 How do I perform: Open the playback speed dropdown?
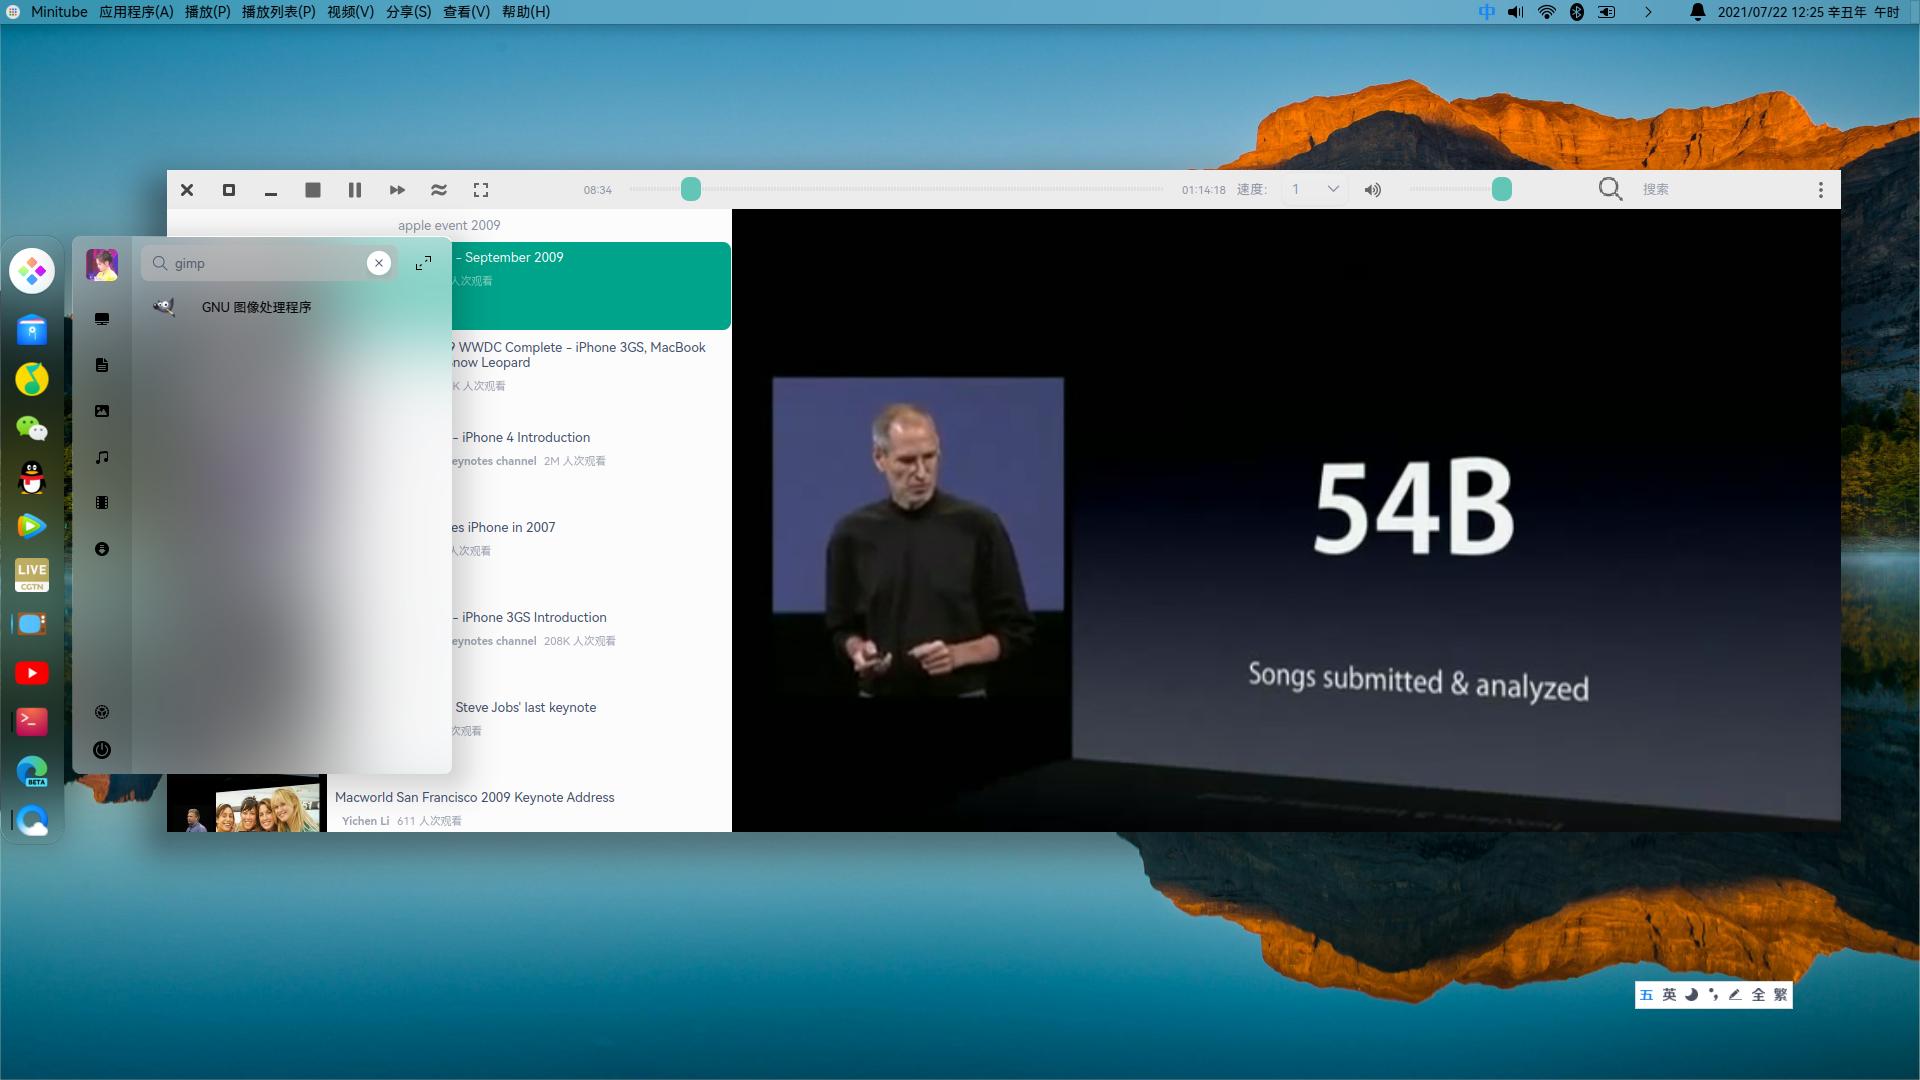pyautogui.click(x=1314, y=189)
